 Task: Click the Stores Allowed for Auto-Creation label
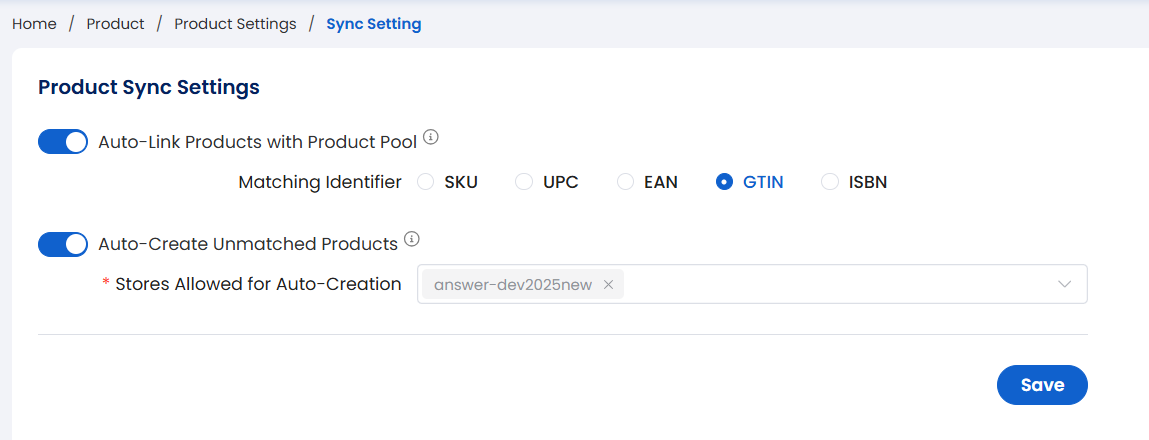(x=258, y=284)
